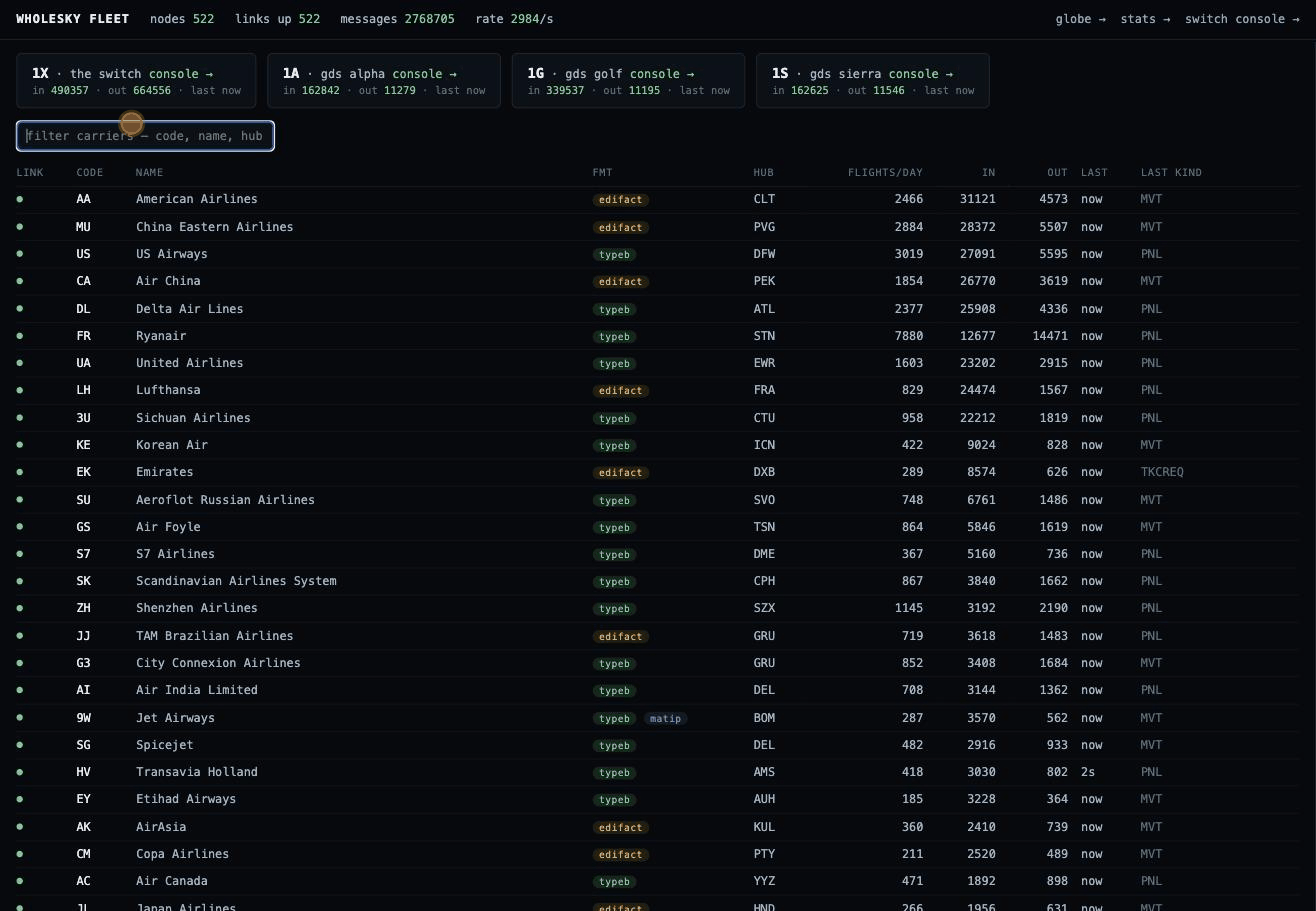Click the NAME column header
This screenshot has height=911, width=1316.
(x=149, y=173)
